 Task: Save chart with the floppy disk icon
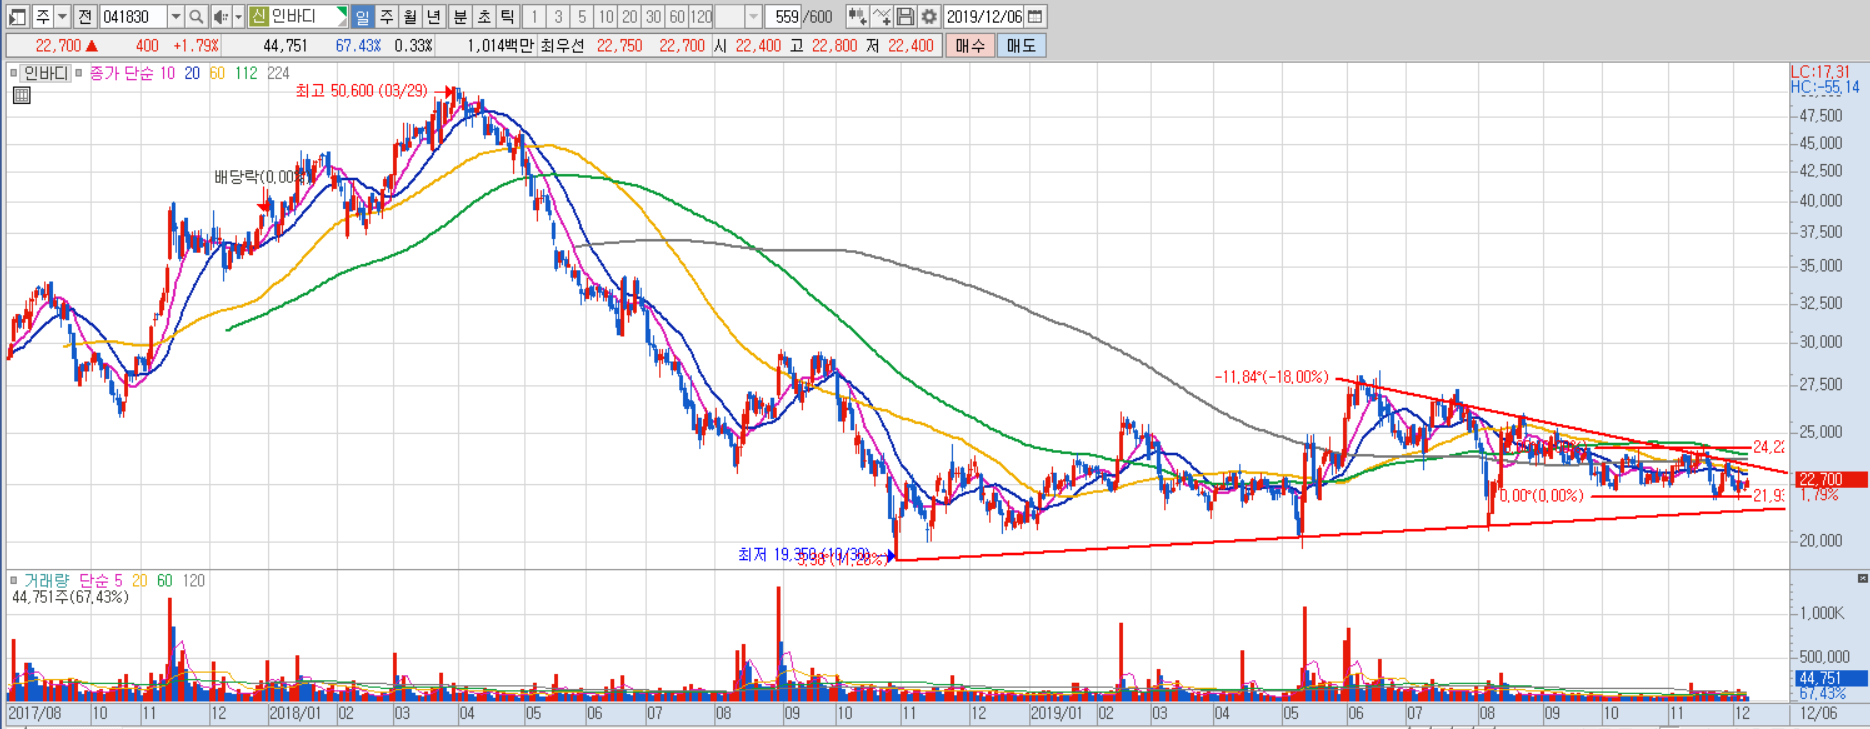pyautogui.click(x=905, y=16)
